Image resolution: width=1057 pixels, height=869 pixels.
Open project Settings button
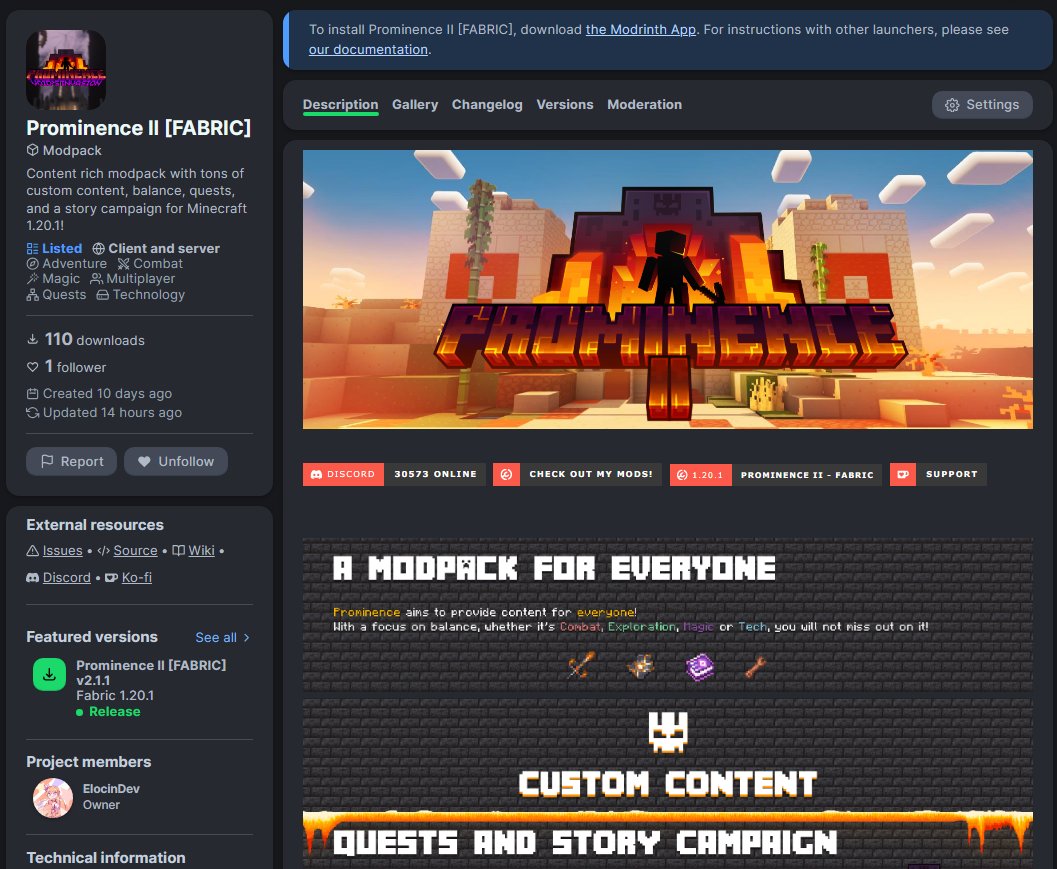[982, 104]
